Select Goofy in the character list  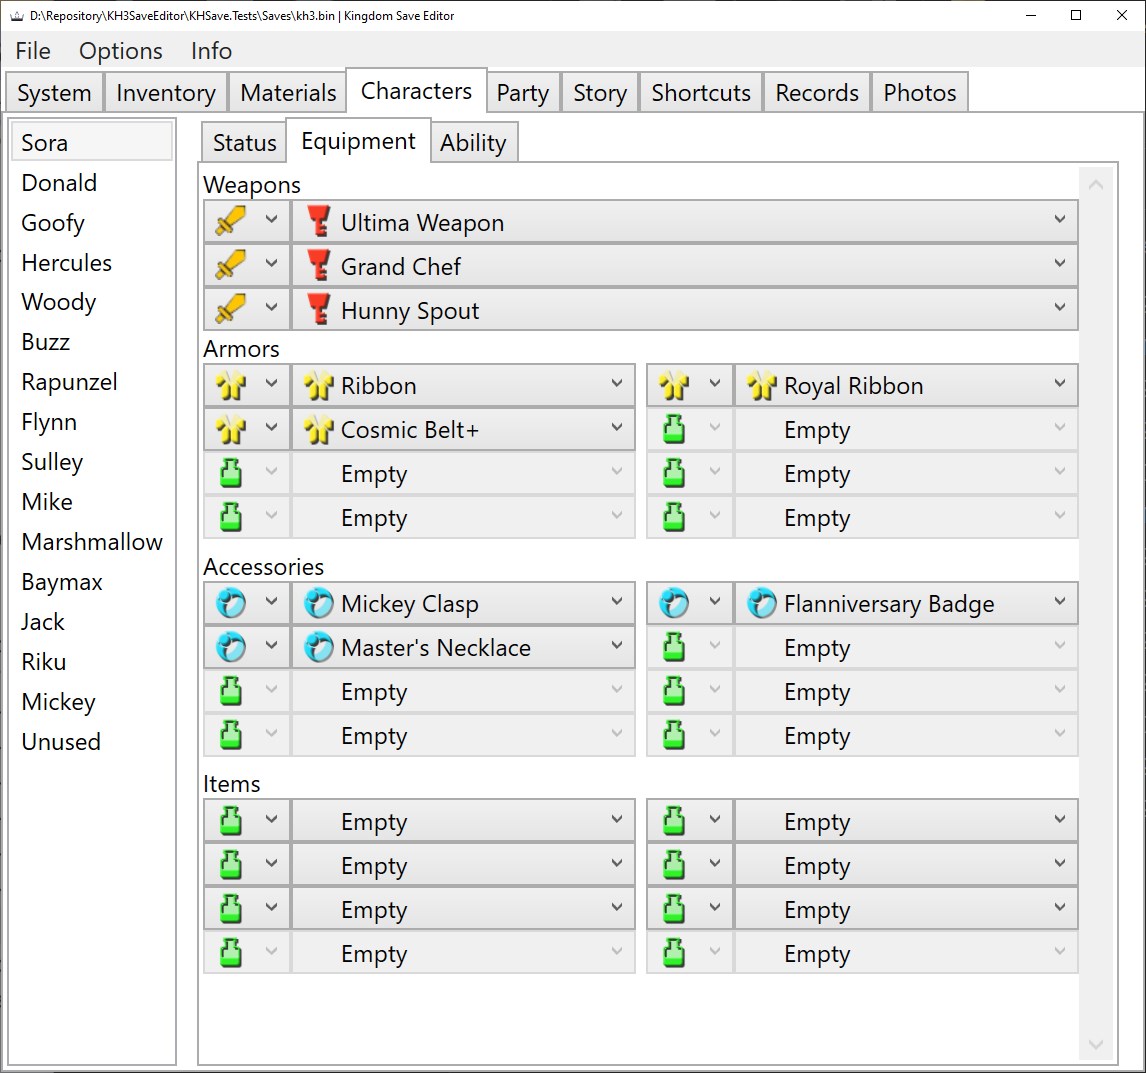coord(92,222)
